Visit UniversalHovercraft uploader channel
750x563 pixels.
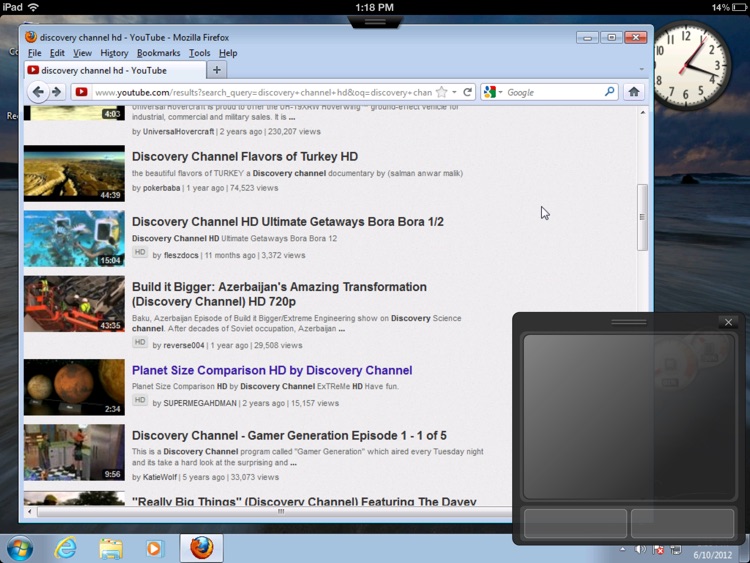(178, 132)
